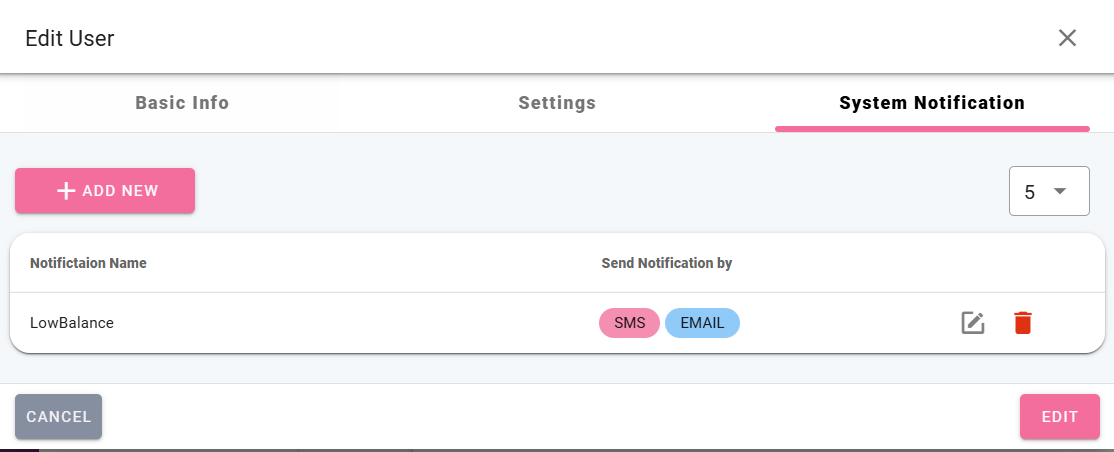Click the pink underline below System Notification
The height and width of the screenshot is (452, 1114).
931,129
